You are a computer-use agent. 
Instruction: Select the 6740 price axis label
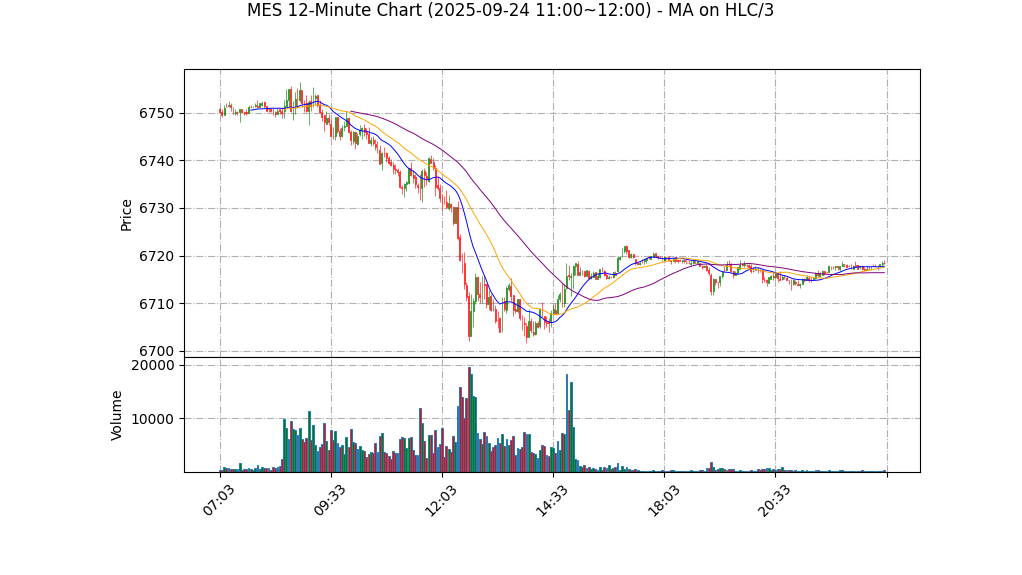[x=156, y=161]
